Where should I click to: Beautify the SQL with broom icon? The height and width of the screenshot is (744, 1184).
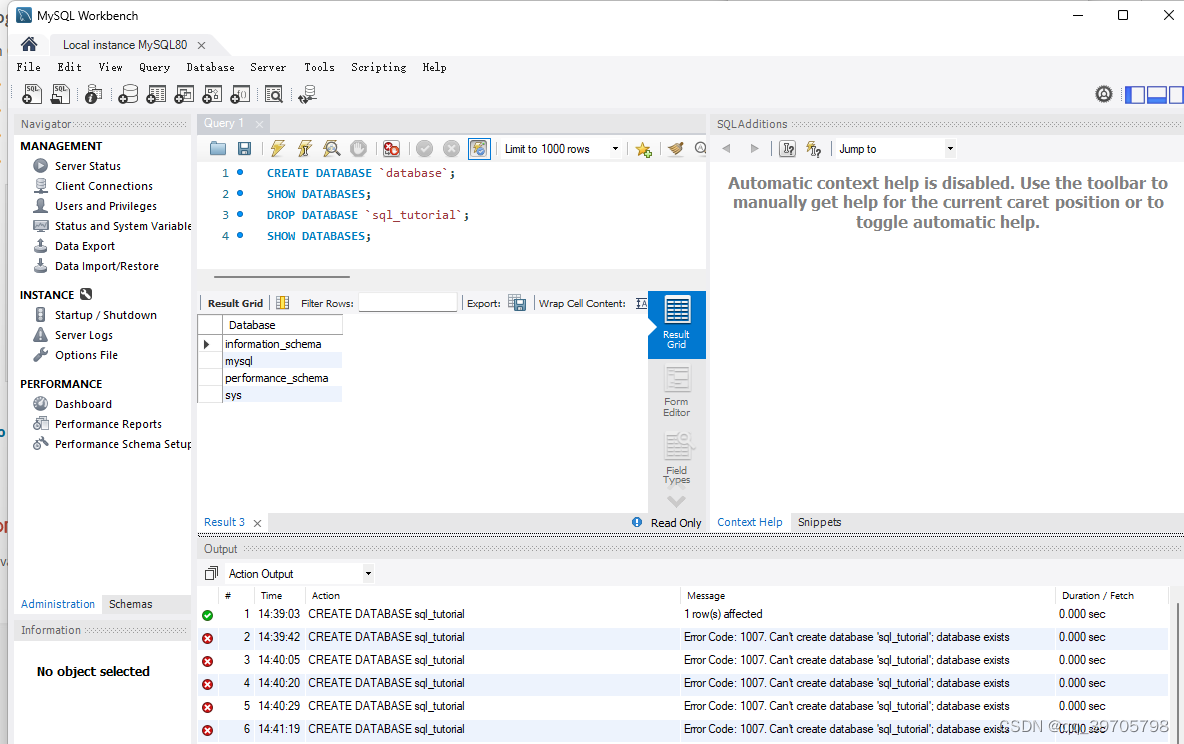pyautogui.click(x=676, y=149)
